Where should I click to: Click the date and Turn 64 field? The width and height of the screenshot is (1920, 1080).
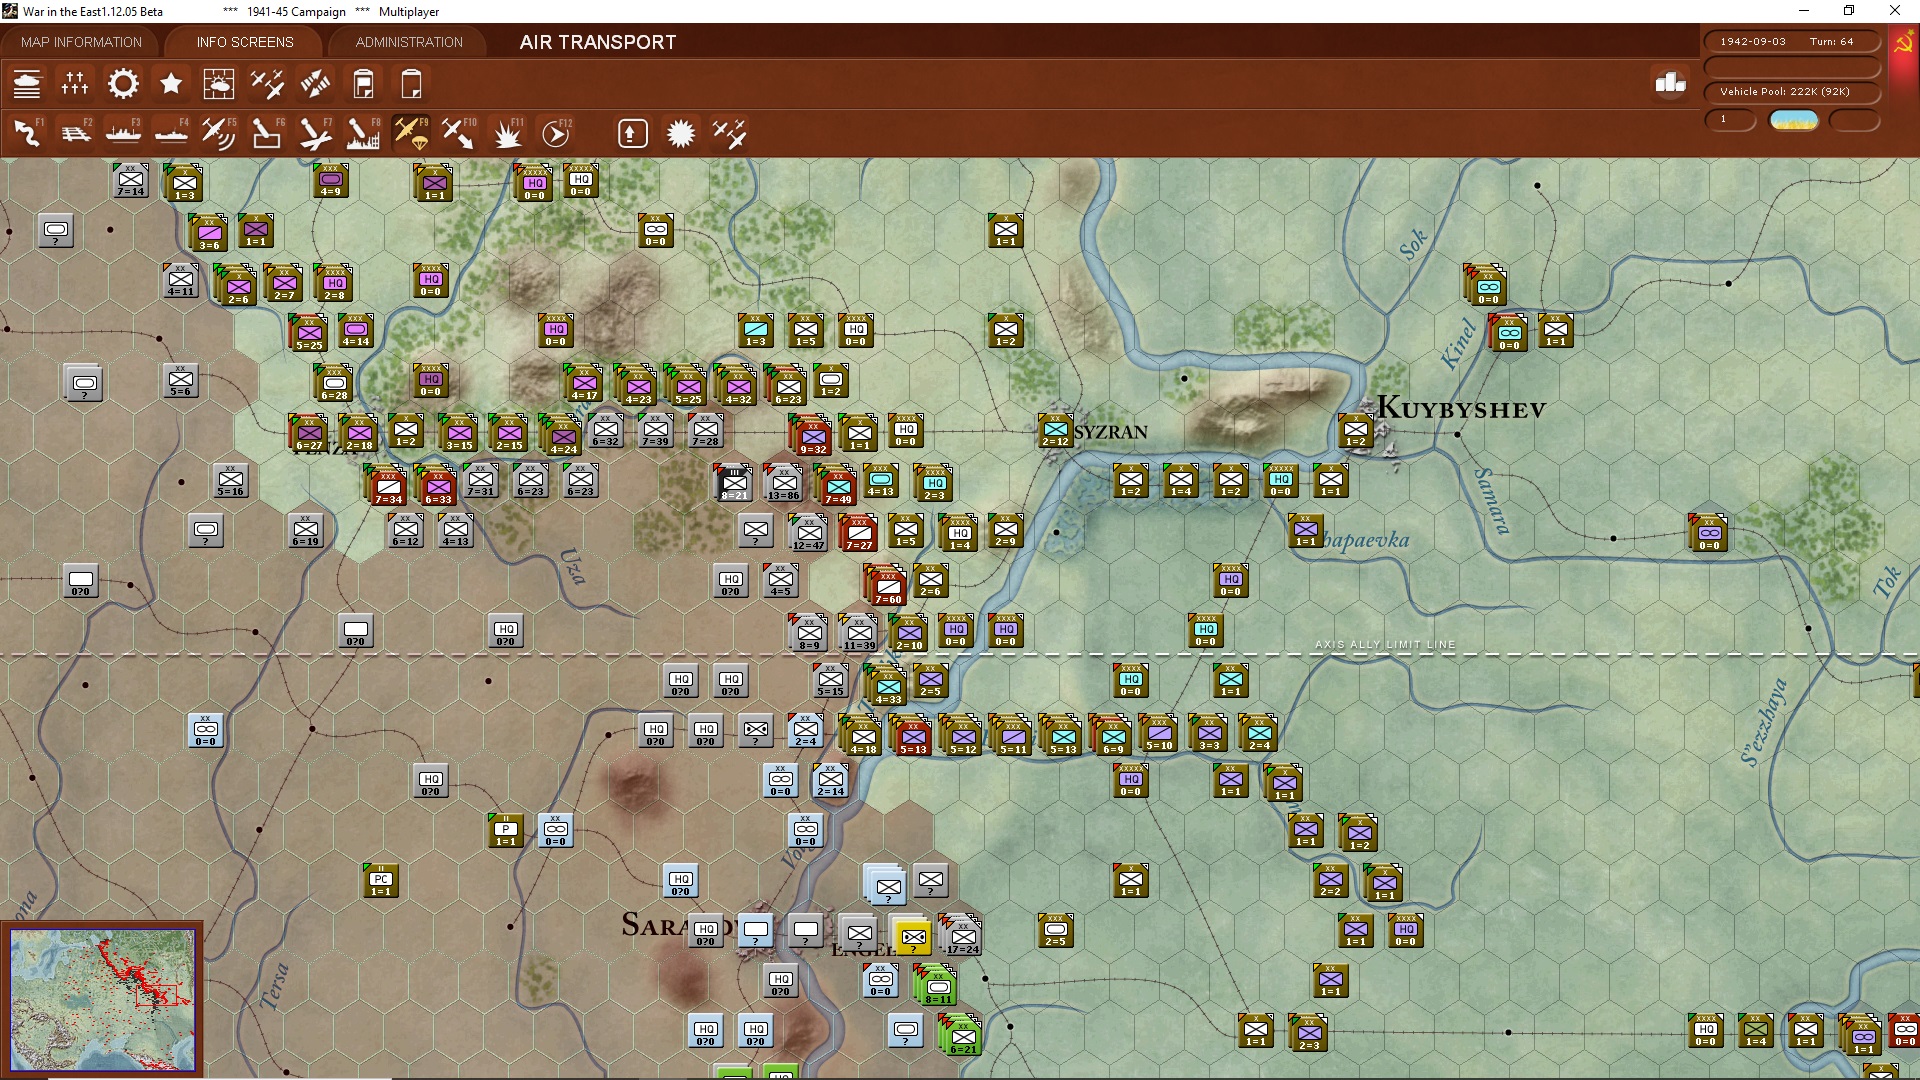click(x=1791, y=42)
